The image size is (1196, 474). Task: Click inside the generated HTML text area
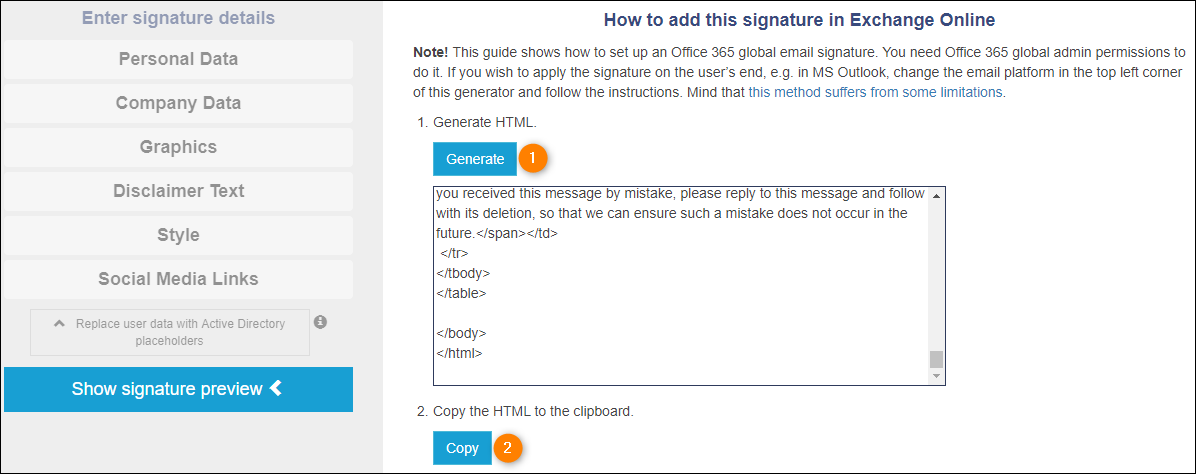tap(680, 286)
